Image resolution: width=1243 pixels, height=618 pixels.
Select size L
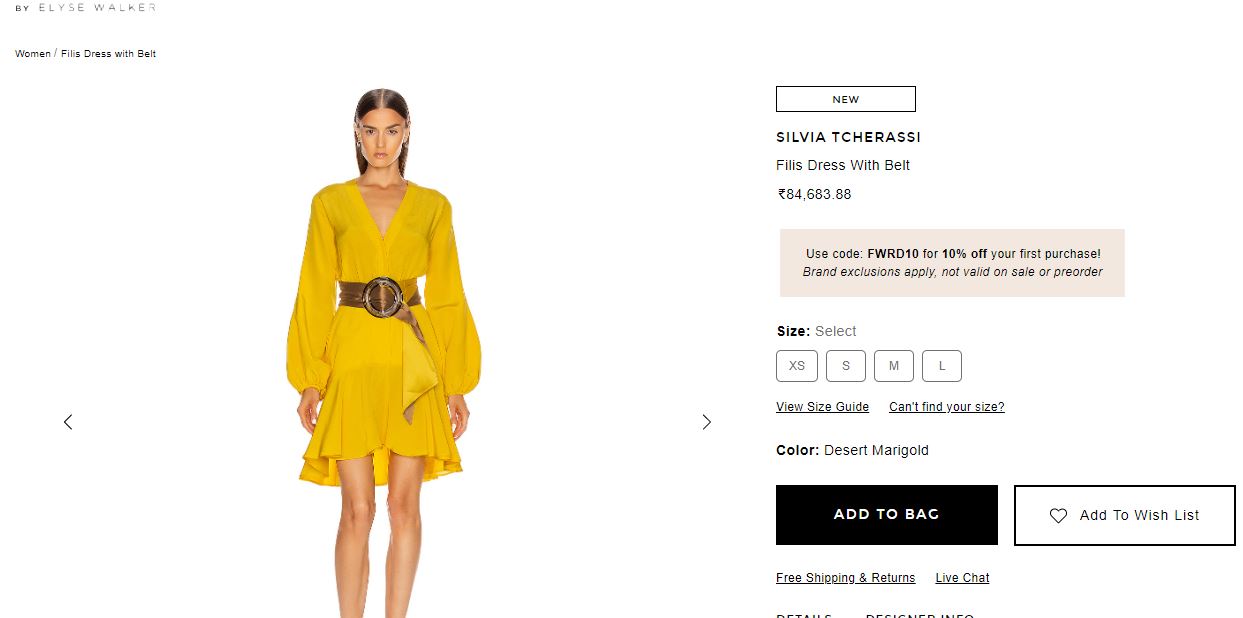click(x=942, y=366)
